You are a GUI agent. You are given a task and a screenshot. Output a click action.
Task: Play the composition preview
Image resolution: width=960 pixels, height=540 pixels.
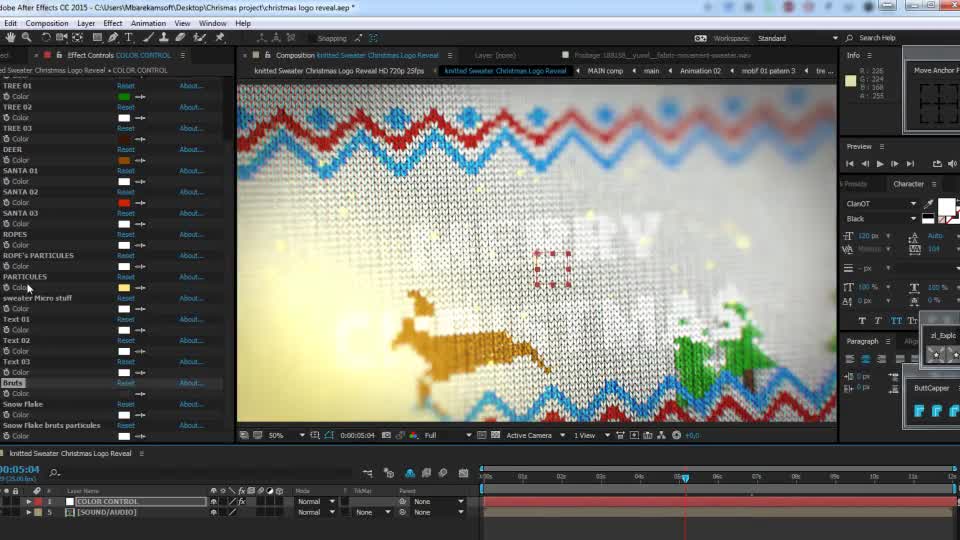pos(880,163)
